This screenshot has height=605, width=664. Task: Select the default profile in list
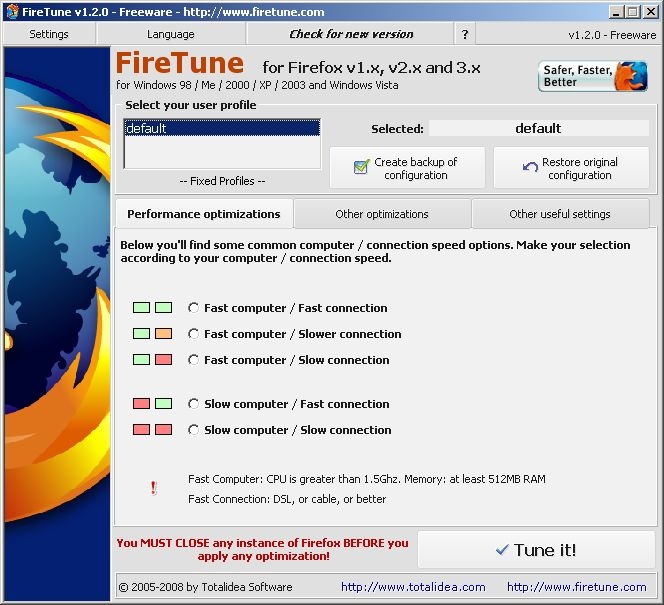point(221,128)
